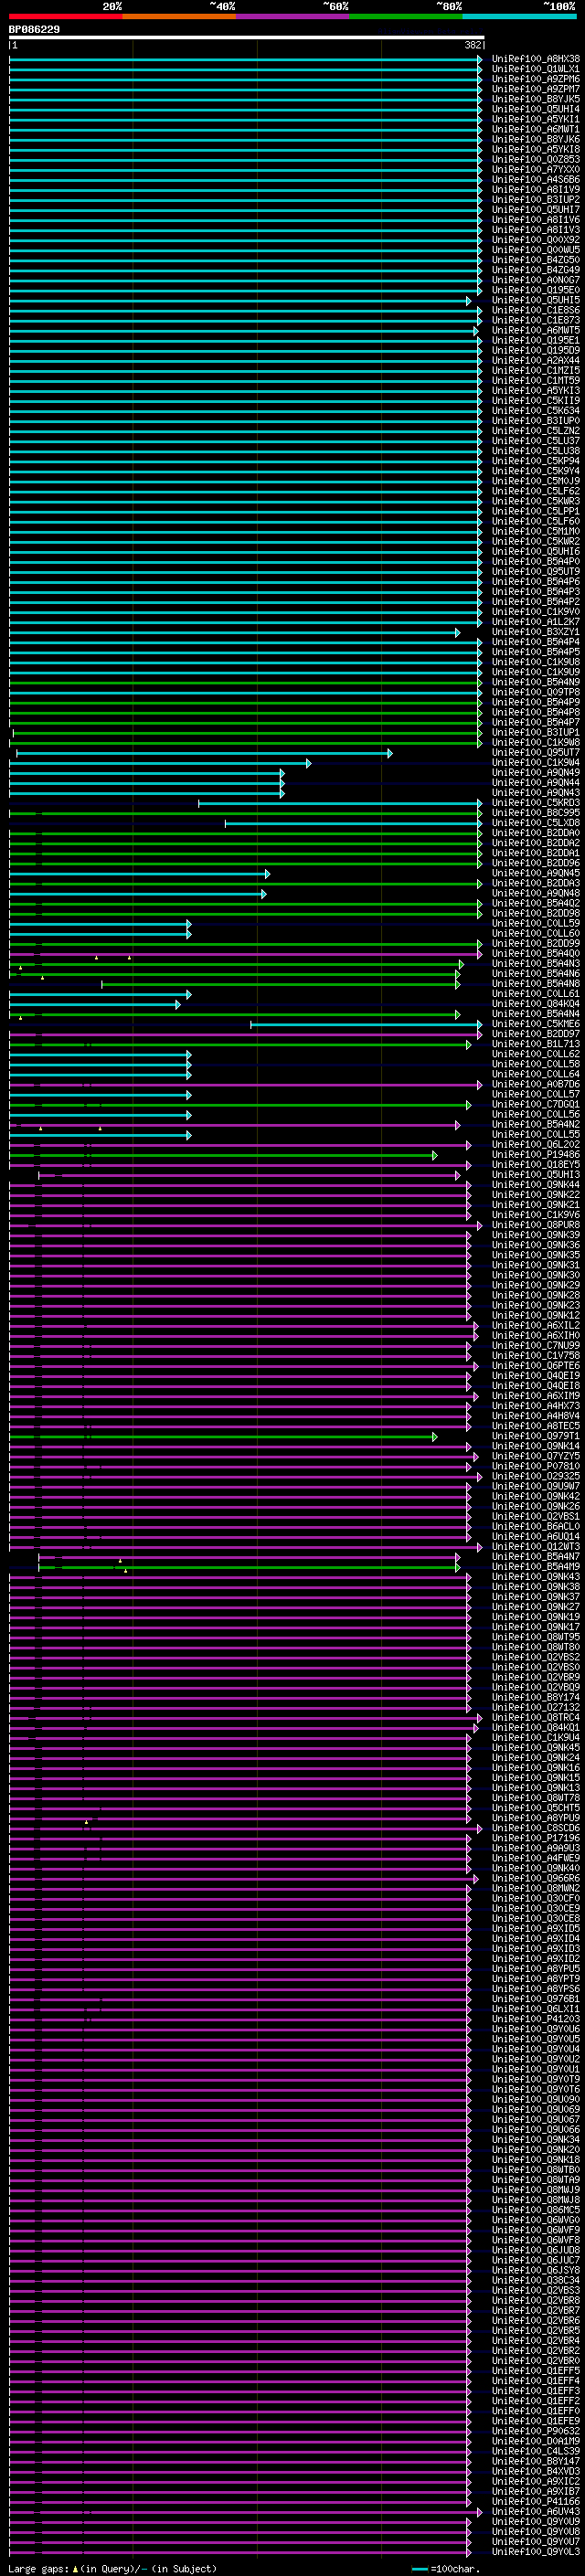
Task: Select the UniRef100_O29325 label
Action: tap(536, 1477)
